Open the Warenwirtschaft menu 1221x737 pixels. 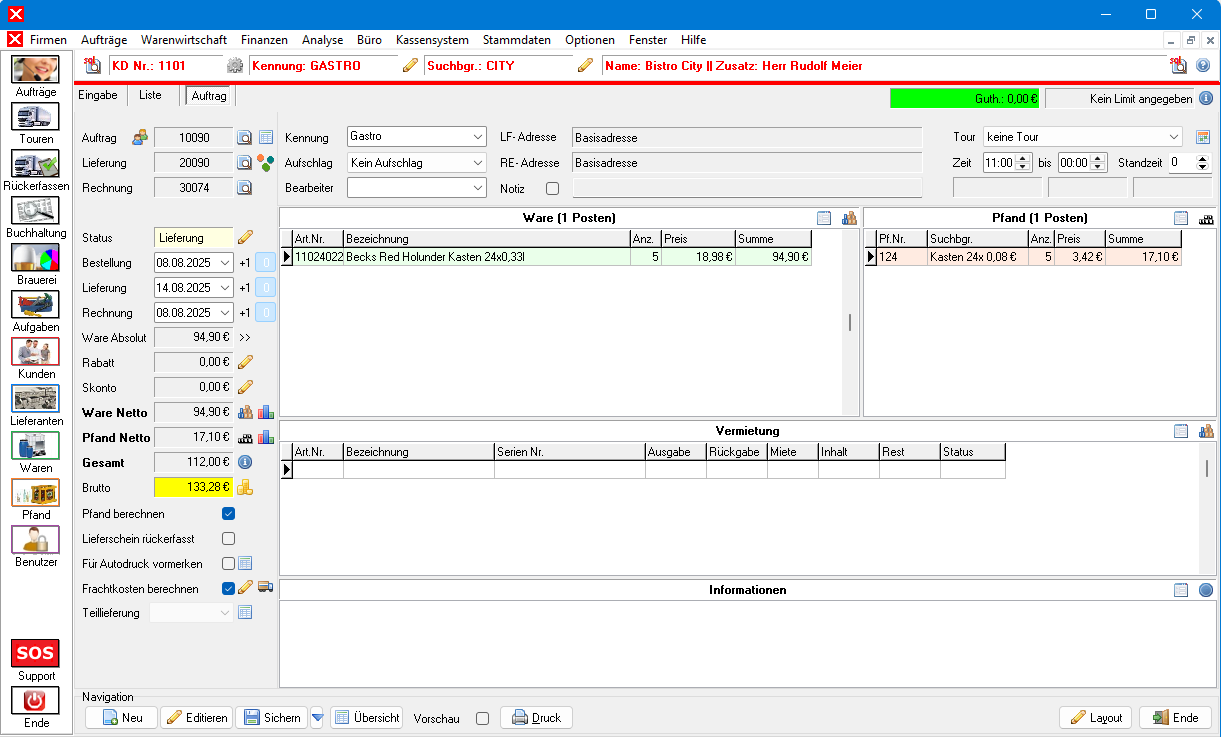coord(184,40)
